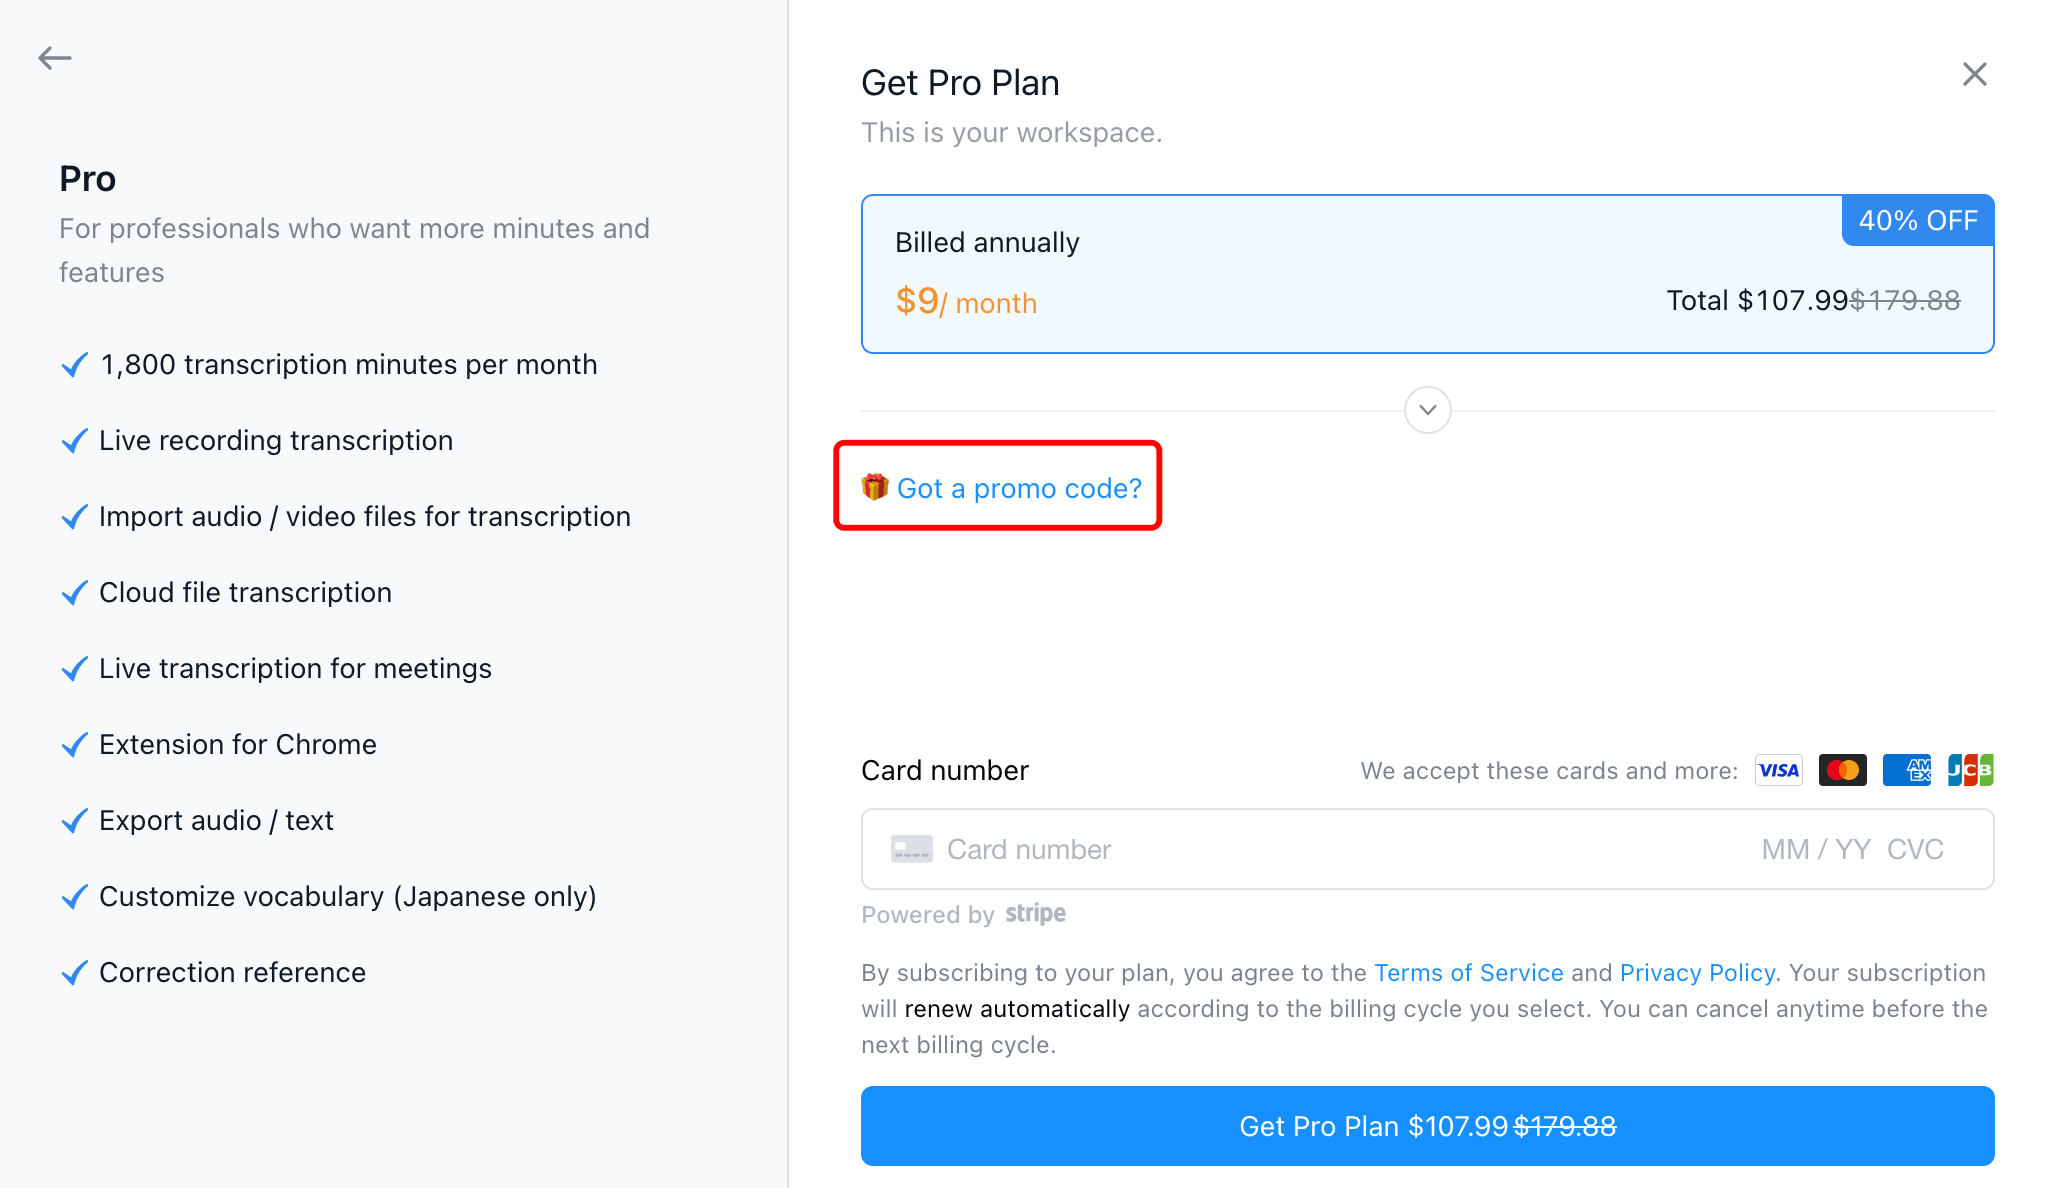Open the Terms of Service link

[1468, 973]
